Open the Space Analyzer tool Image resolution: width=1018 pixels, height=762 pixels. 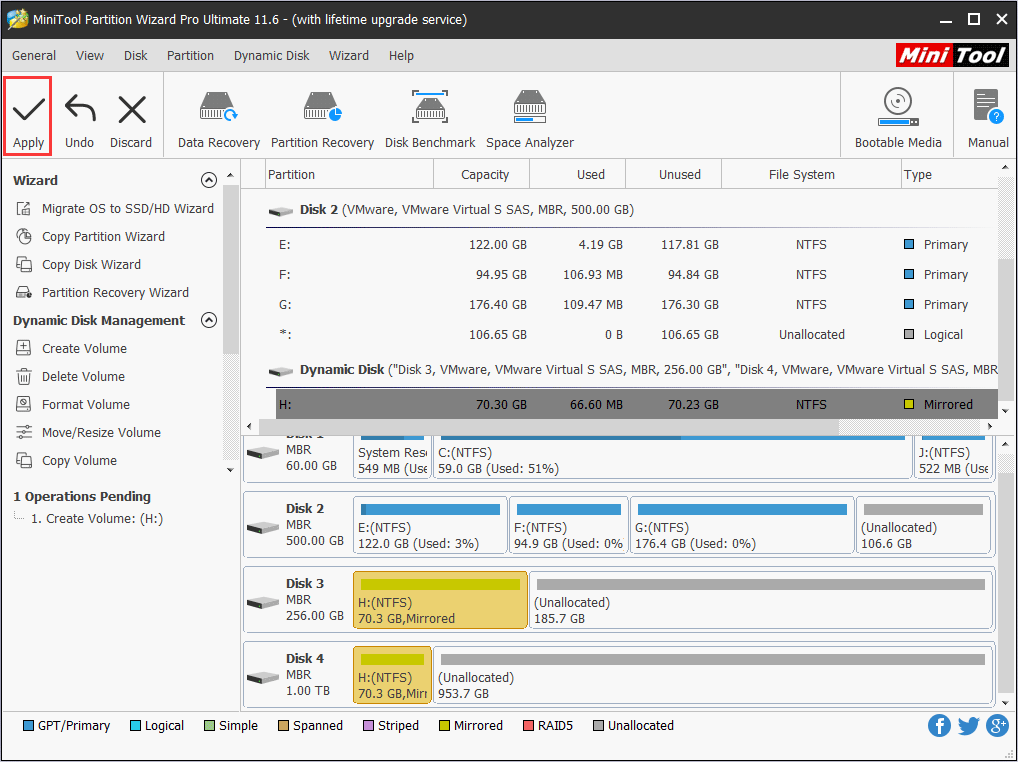pos(529,115)
